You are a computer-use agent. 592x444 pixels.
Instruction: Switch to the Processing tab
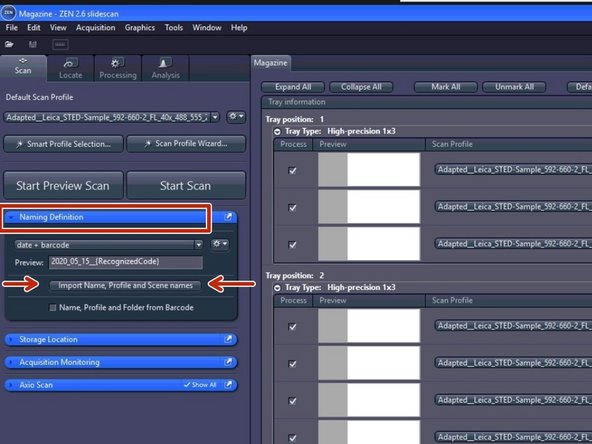click(x=118, y=68)
